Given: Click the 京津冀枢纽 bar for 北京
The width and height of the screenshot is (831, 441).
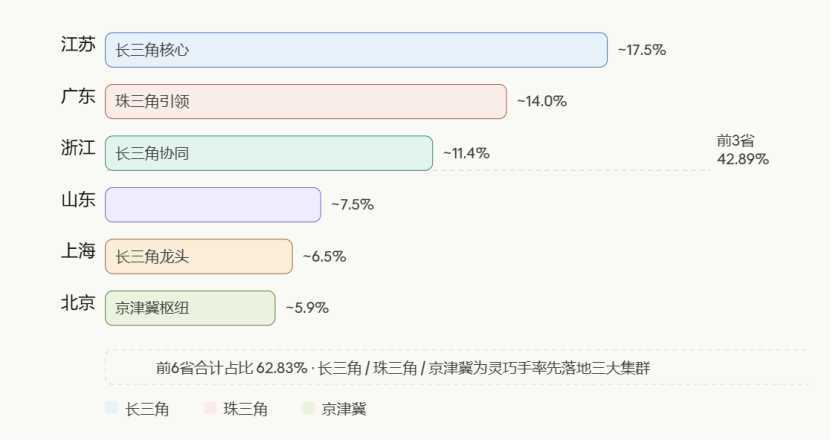Looking at the screenshot, I should click(x=190, y=308).
